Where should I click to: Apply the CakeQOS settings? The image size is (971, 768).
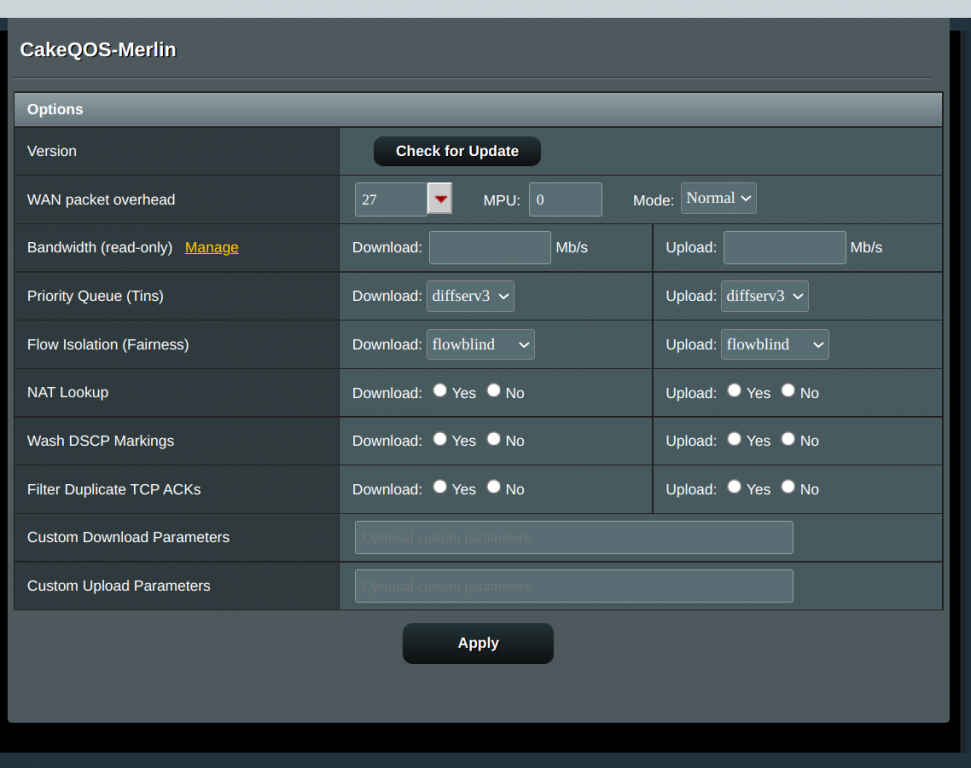(x=478, y=644)
